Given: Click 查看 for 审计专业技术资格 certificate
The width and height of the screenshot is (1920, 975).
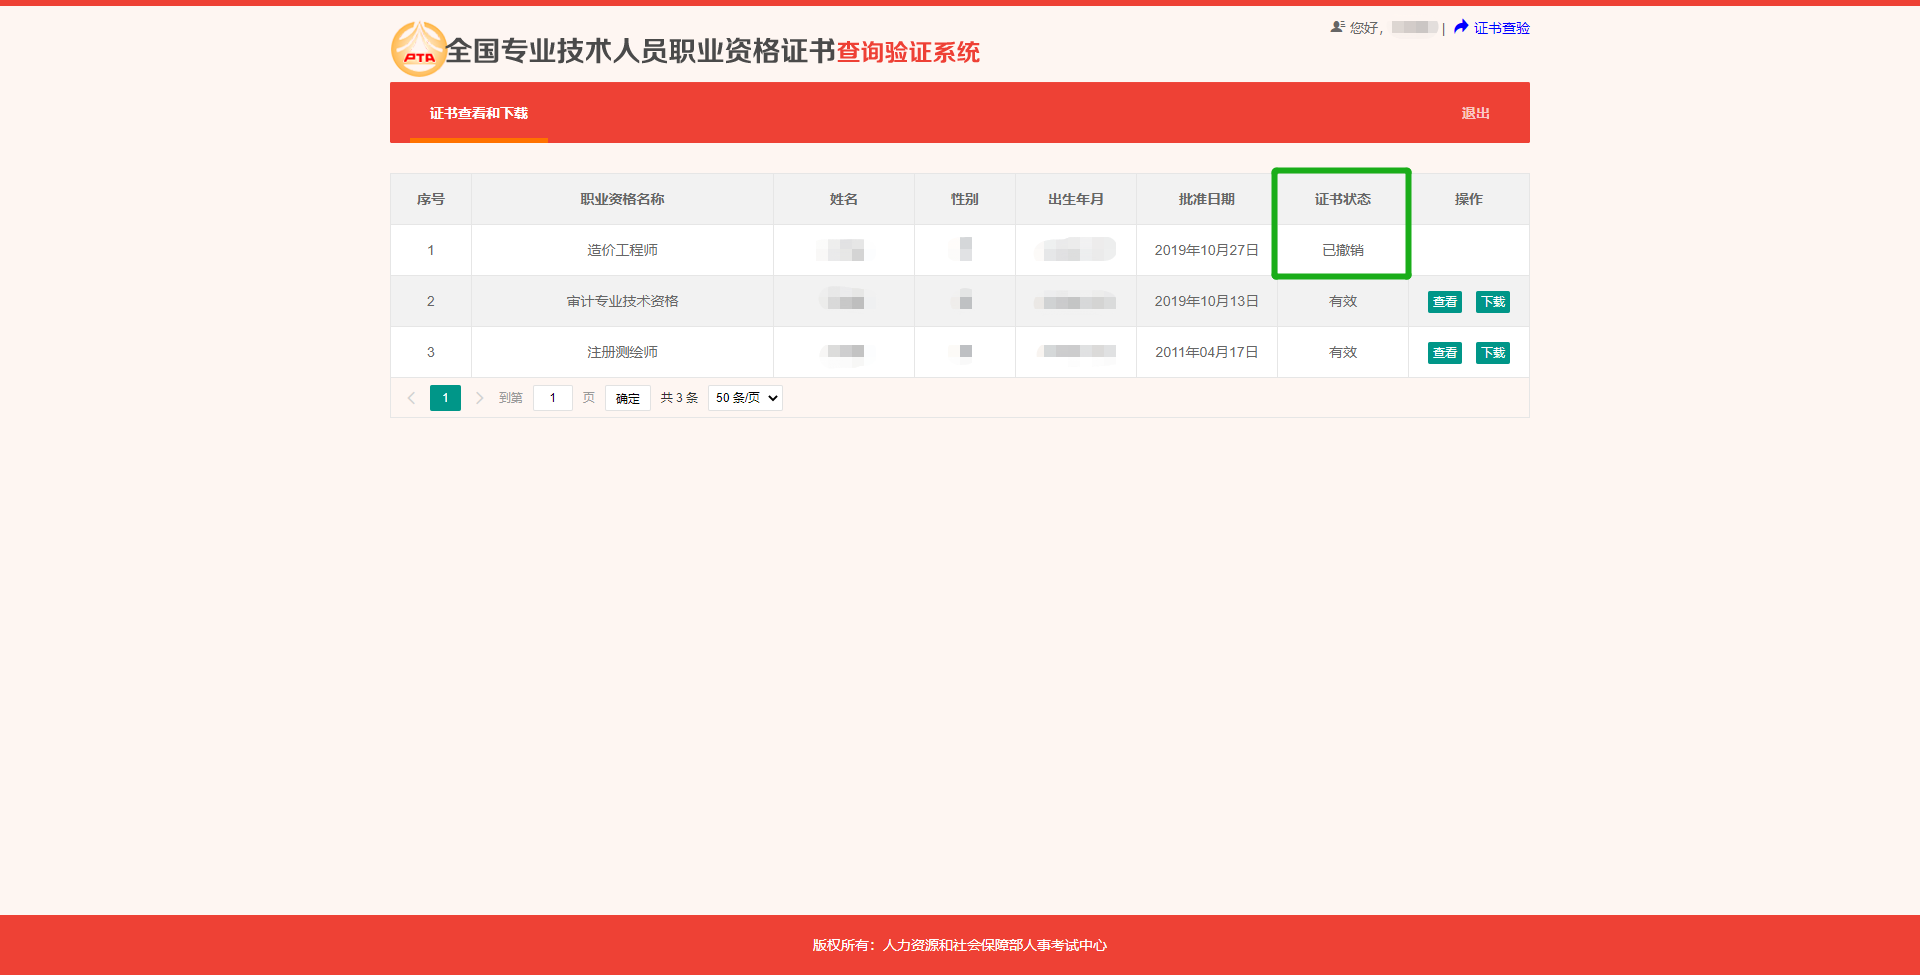Looking at the screenshot, I should tap(1444, 301).
